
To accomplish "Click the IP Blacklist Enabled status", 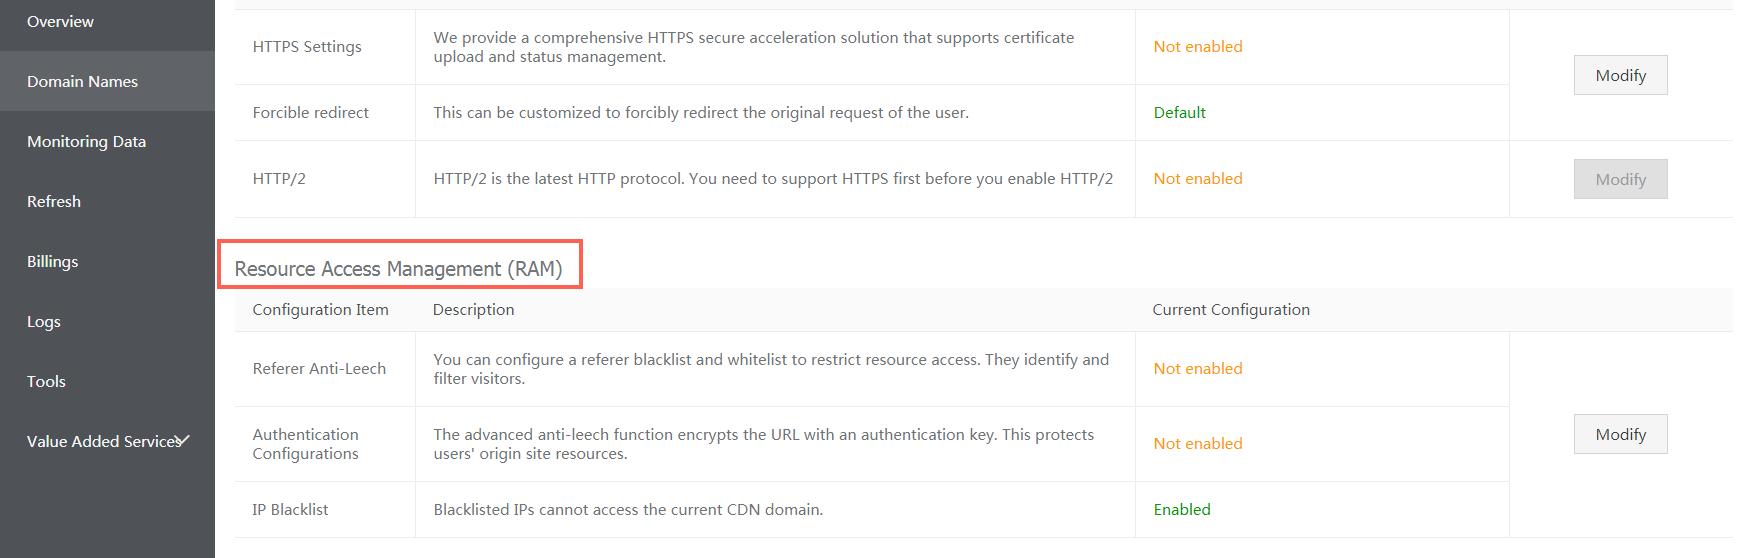I will [1182, 510].
